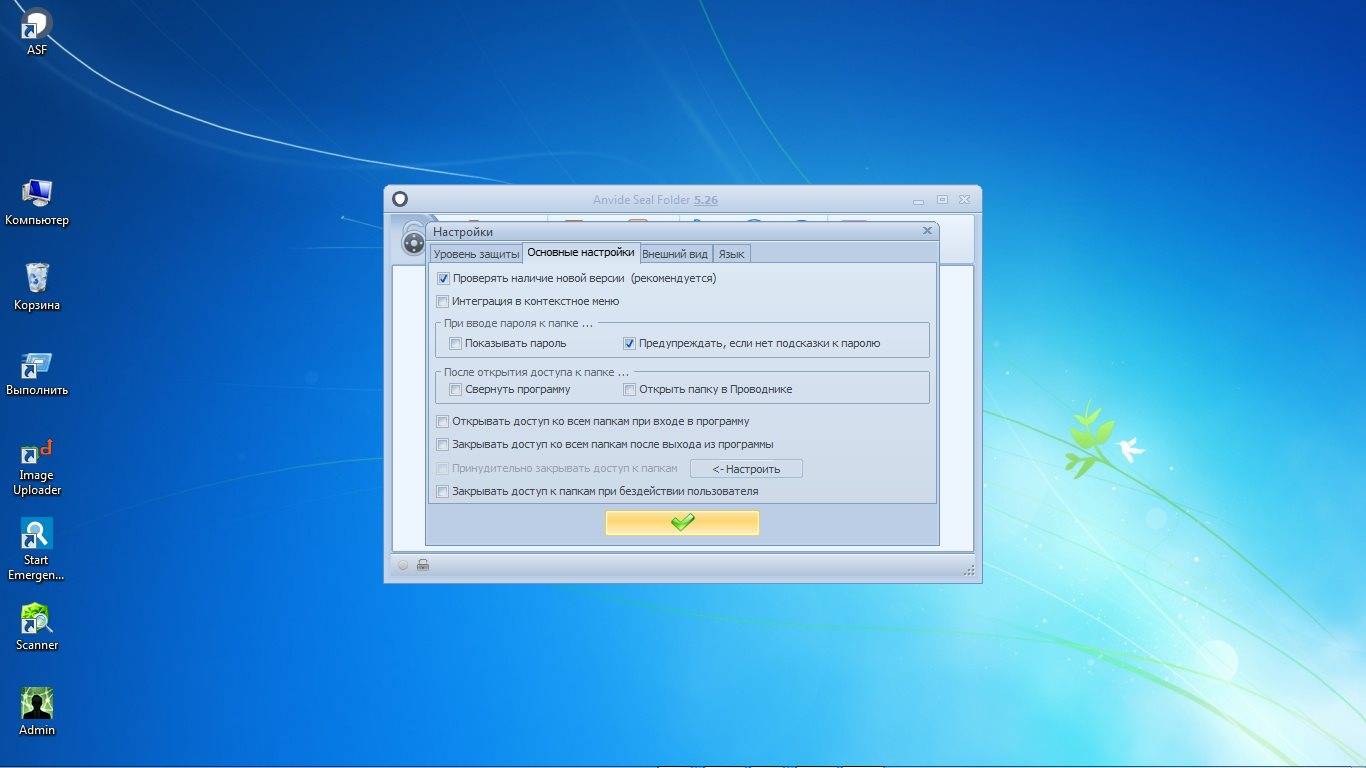Toggle Проверять наличие новой версии checkbox
The height and width of the screenshot is (768, 1366).
(443, 279)
